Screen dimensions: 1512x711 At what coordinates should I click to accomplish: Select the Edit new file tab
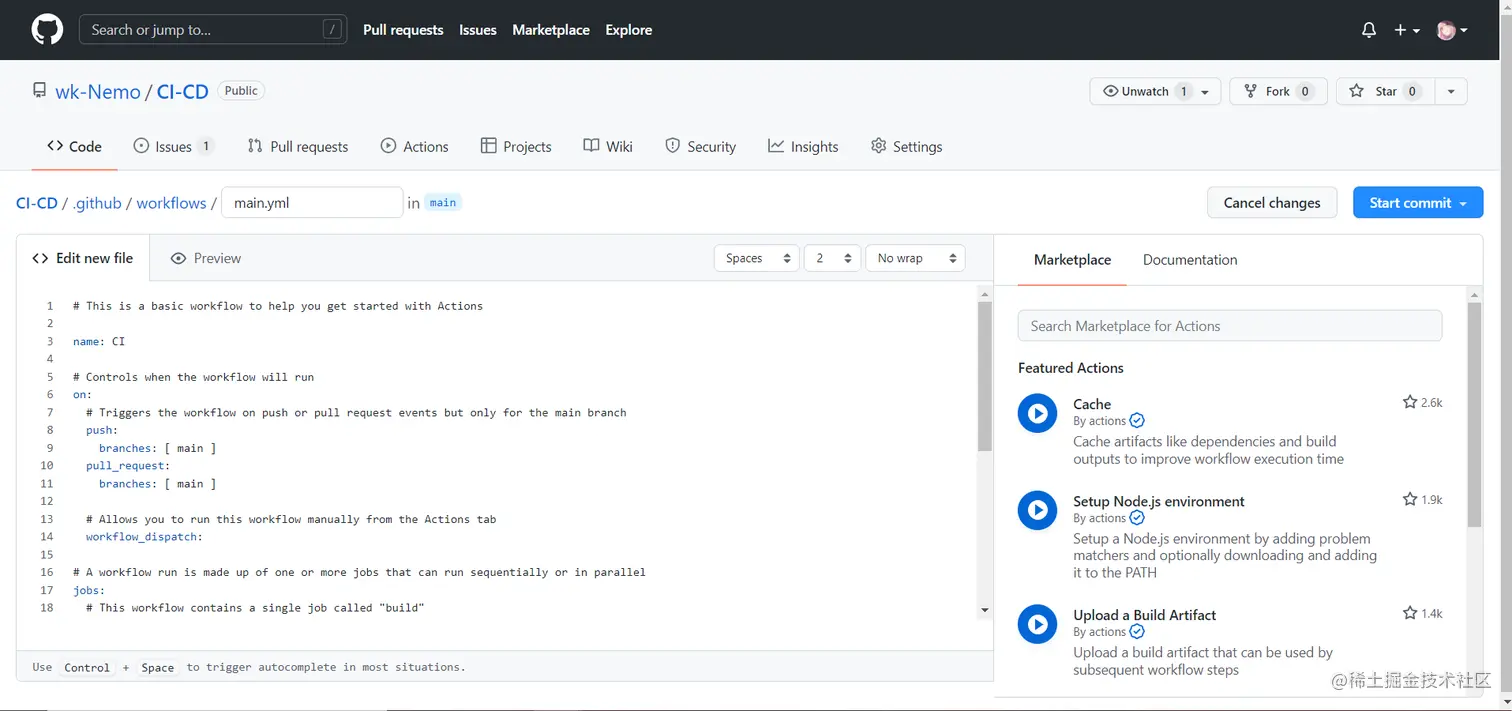tap(83, 258)
